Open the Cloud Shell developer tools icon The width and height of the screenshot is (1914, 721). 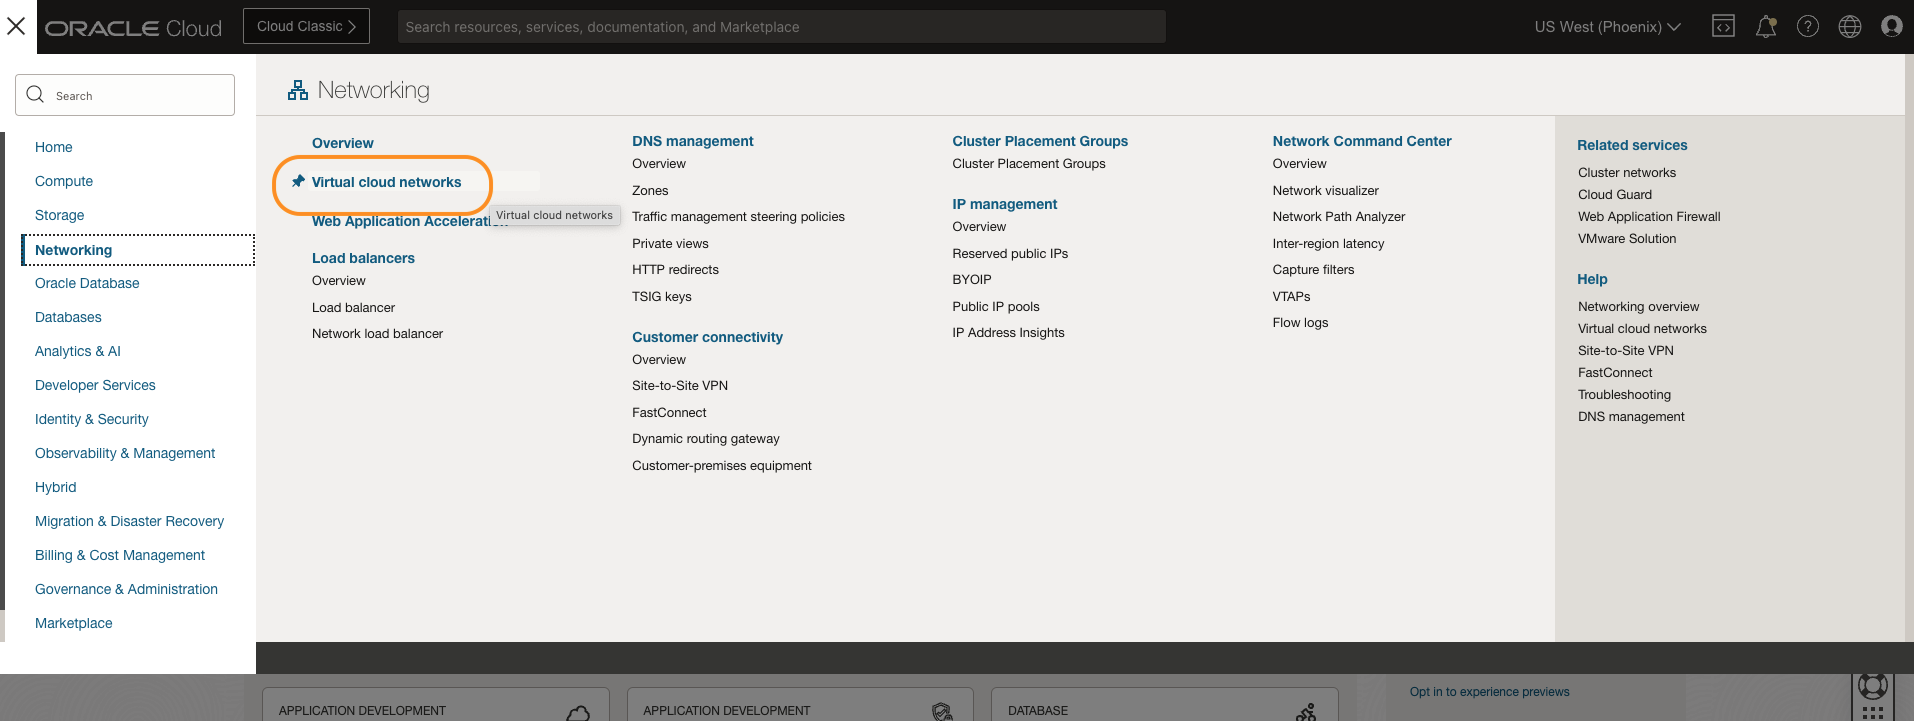[1723, 26]
